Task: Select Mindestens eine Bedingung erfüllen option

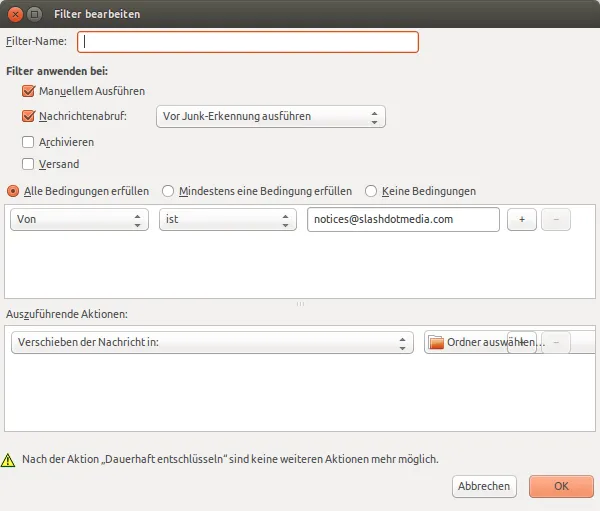Action: (168, 191)
